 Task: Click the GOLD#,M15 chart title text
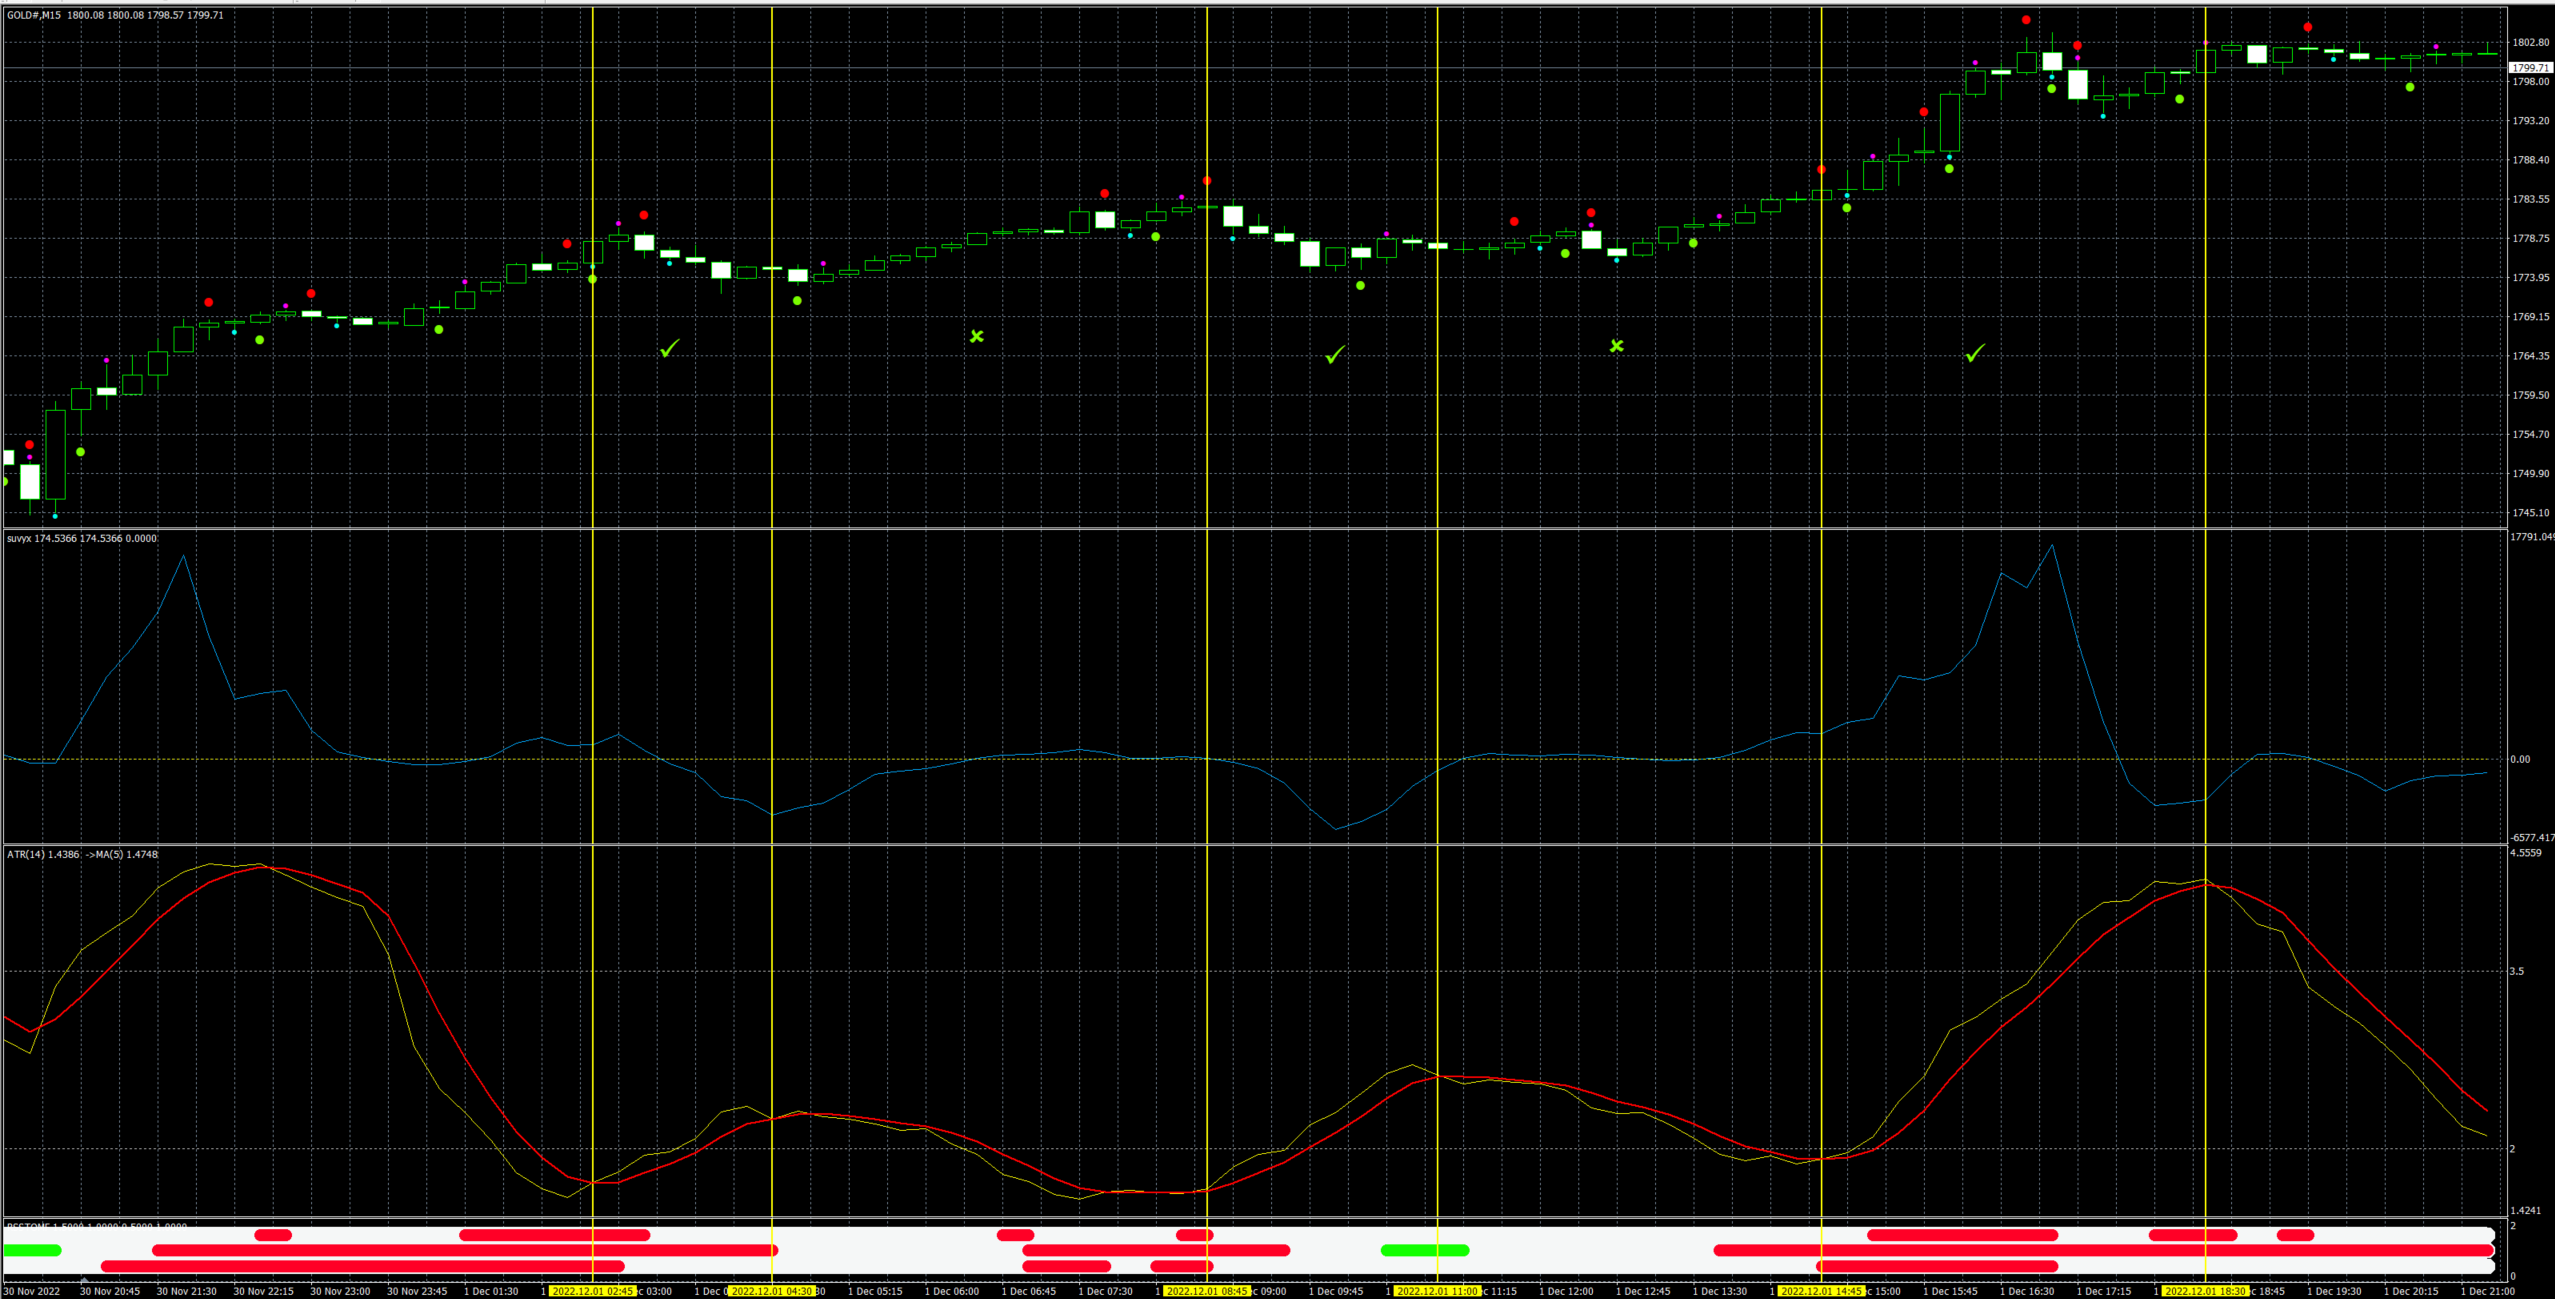pyautogui.click(x=33, y=15)
